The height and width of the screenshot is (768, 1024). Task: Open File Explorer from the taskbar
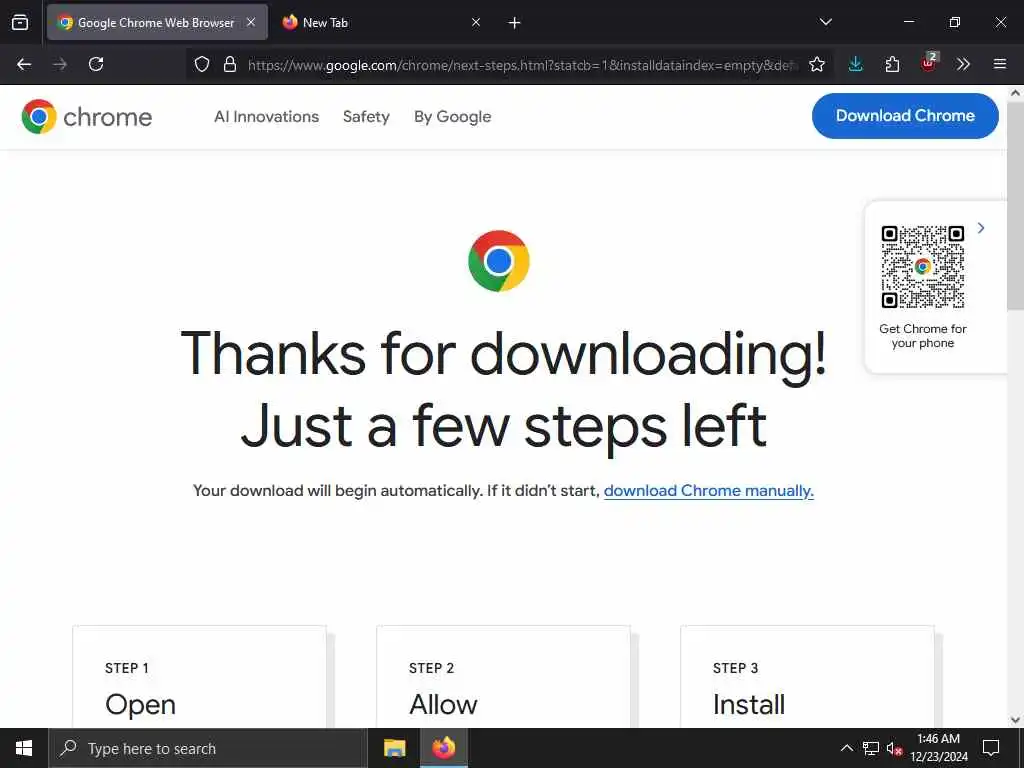coord(394,748)
